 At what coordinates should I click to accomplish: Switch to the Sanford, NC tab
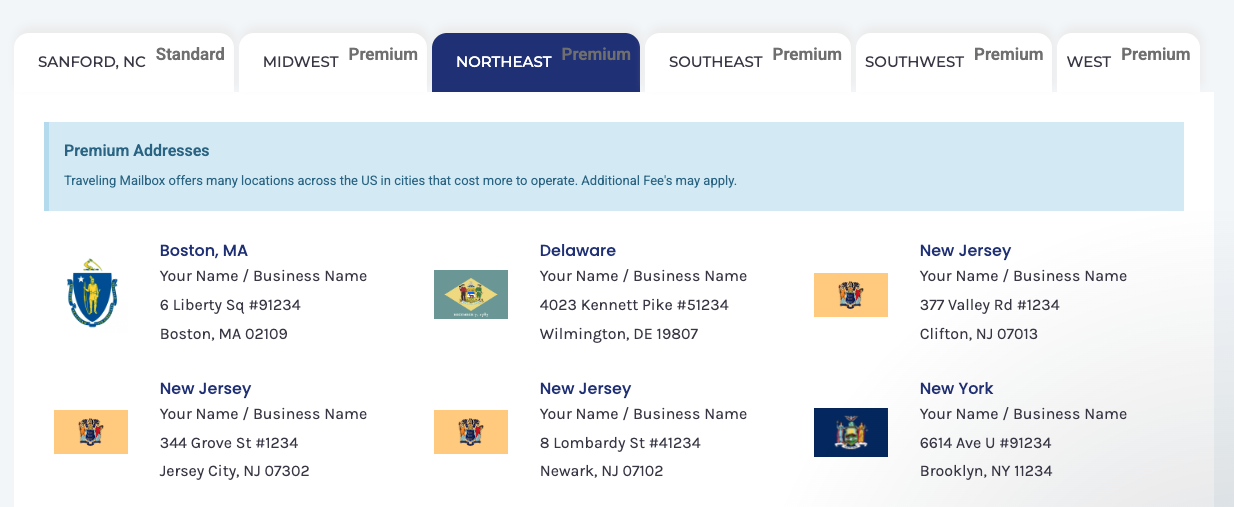point(125,62)
